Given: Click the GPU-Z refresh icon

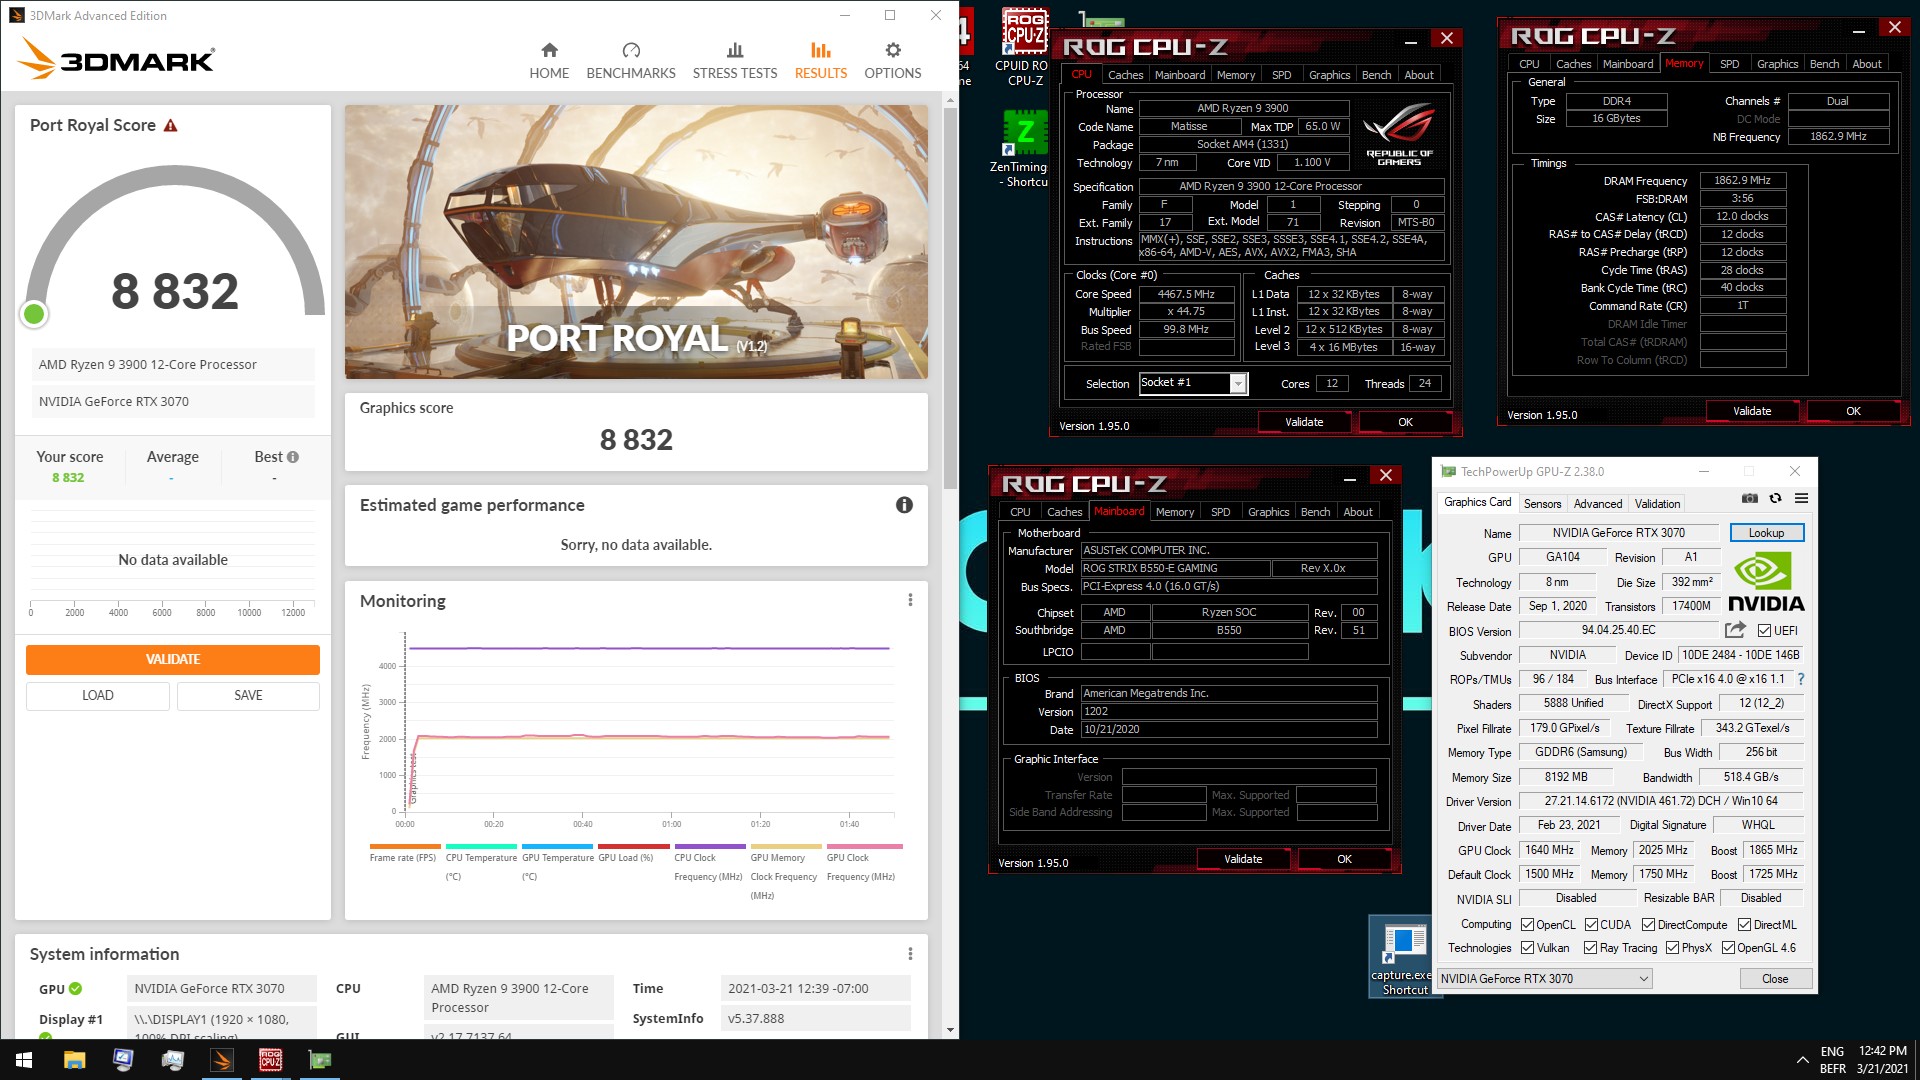Looking at the screenshot, I should pyautogui.click(x=1775, y=498).
